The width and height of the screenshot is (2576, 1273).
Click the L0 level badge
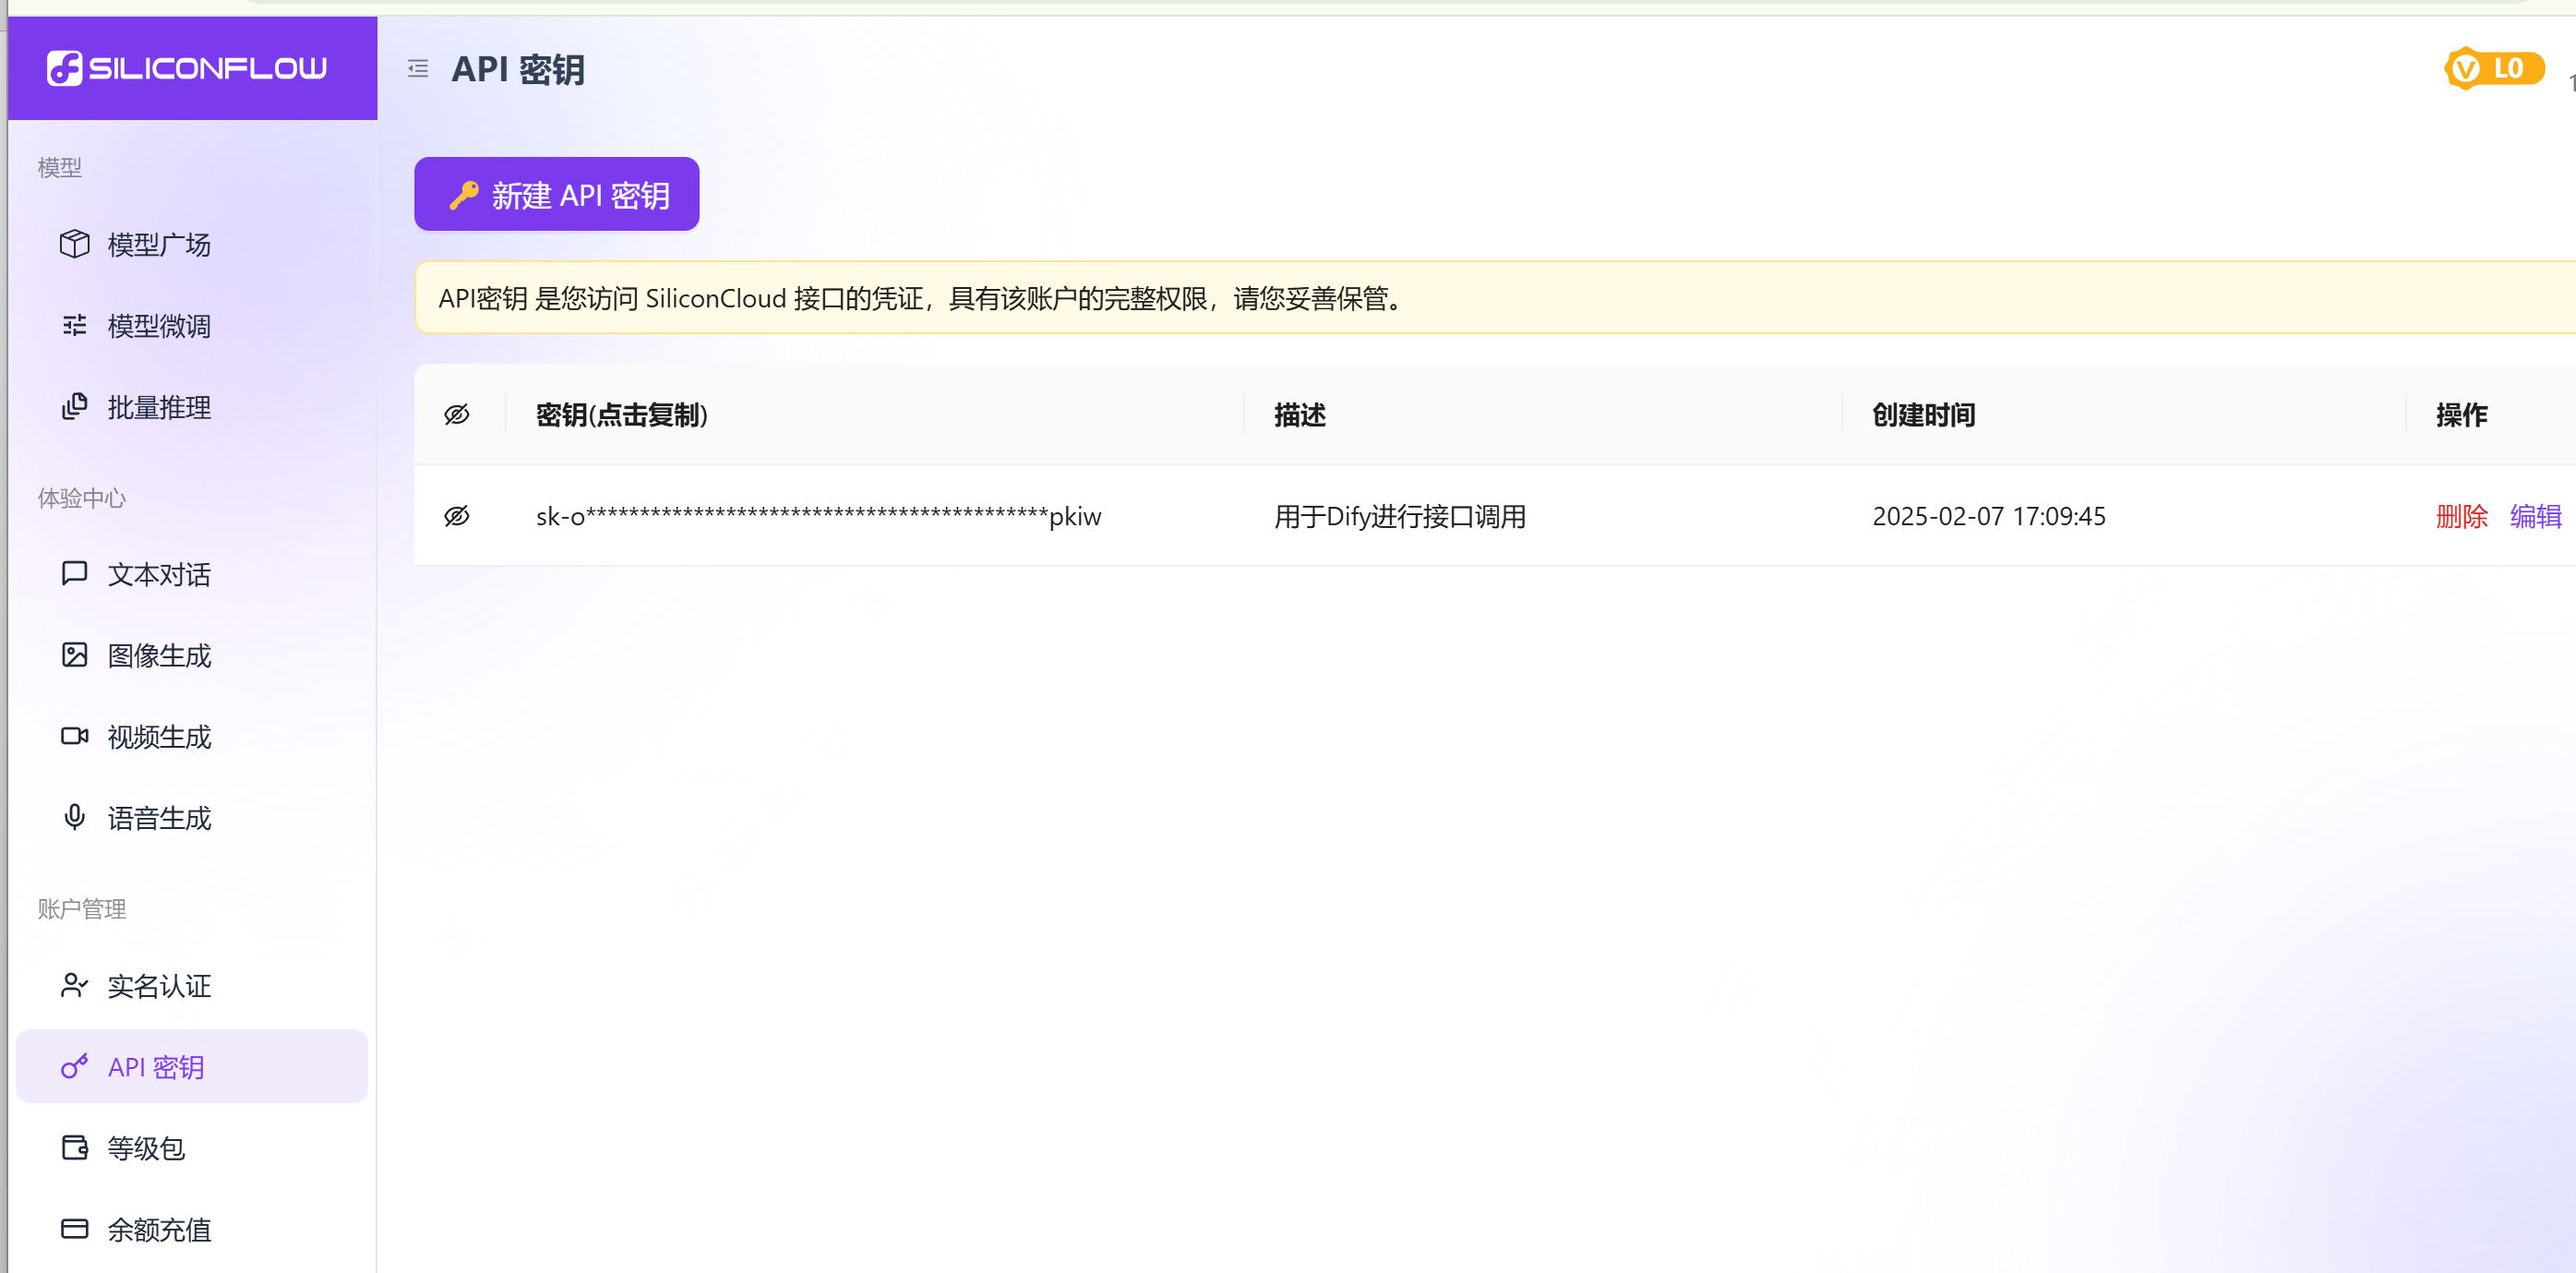[2494, 68]
